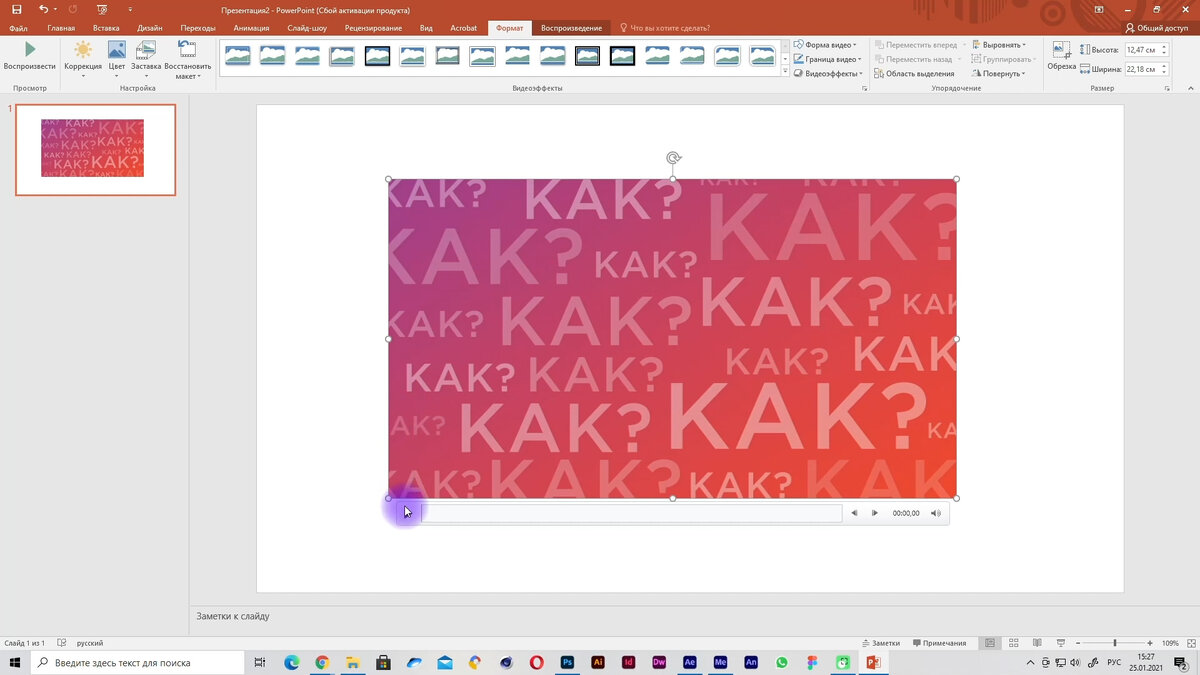The height and width of the screenshot is (675, 1200).
Task: Open Figma from the taskbar
Action: coord(811,662)
